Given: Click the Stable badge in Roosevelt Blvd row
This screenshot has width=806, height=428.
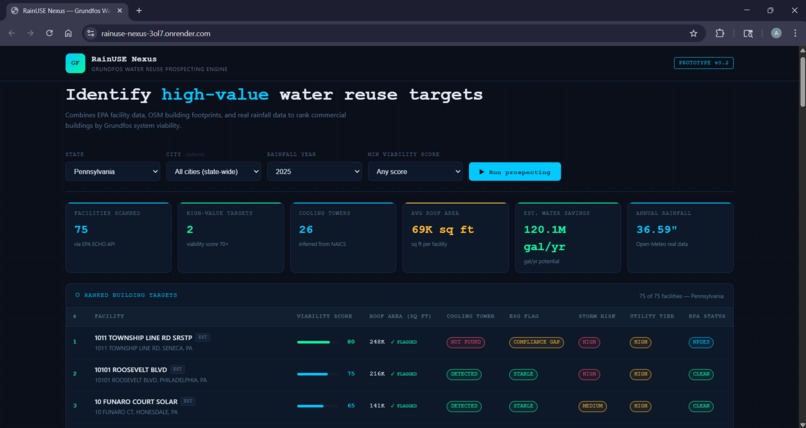Looking at the screenshot, I should (x=523, y=374).
